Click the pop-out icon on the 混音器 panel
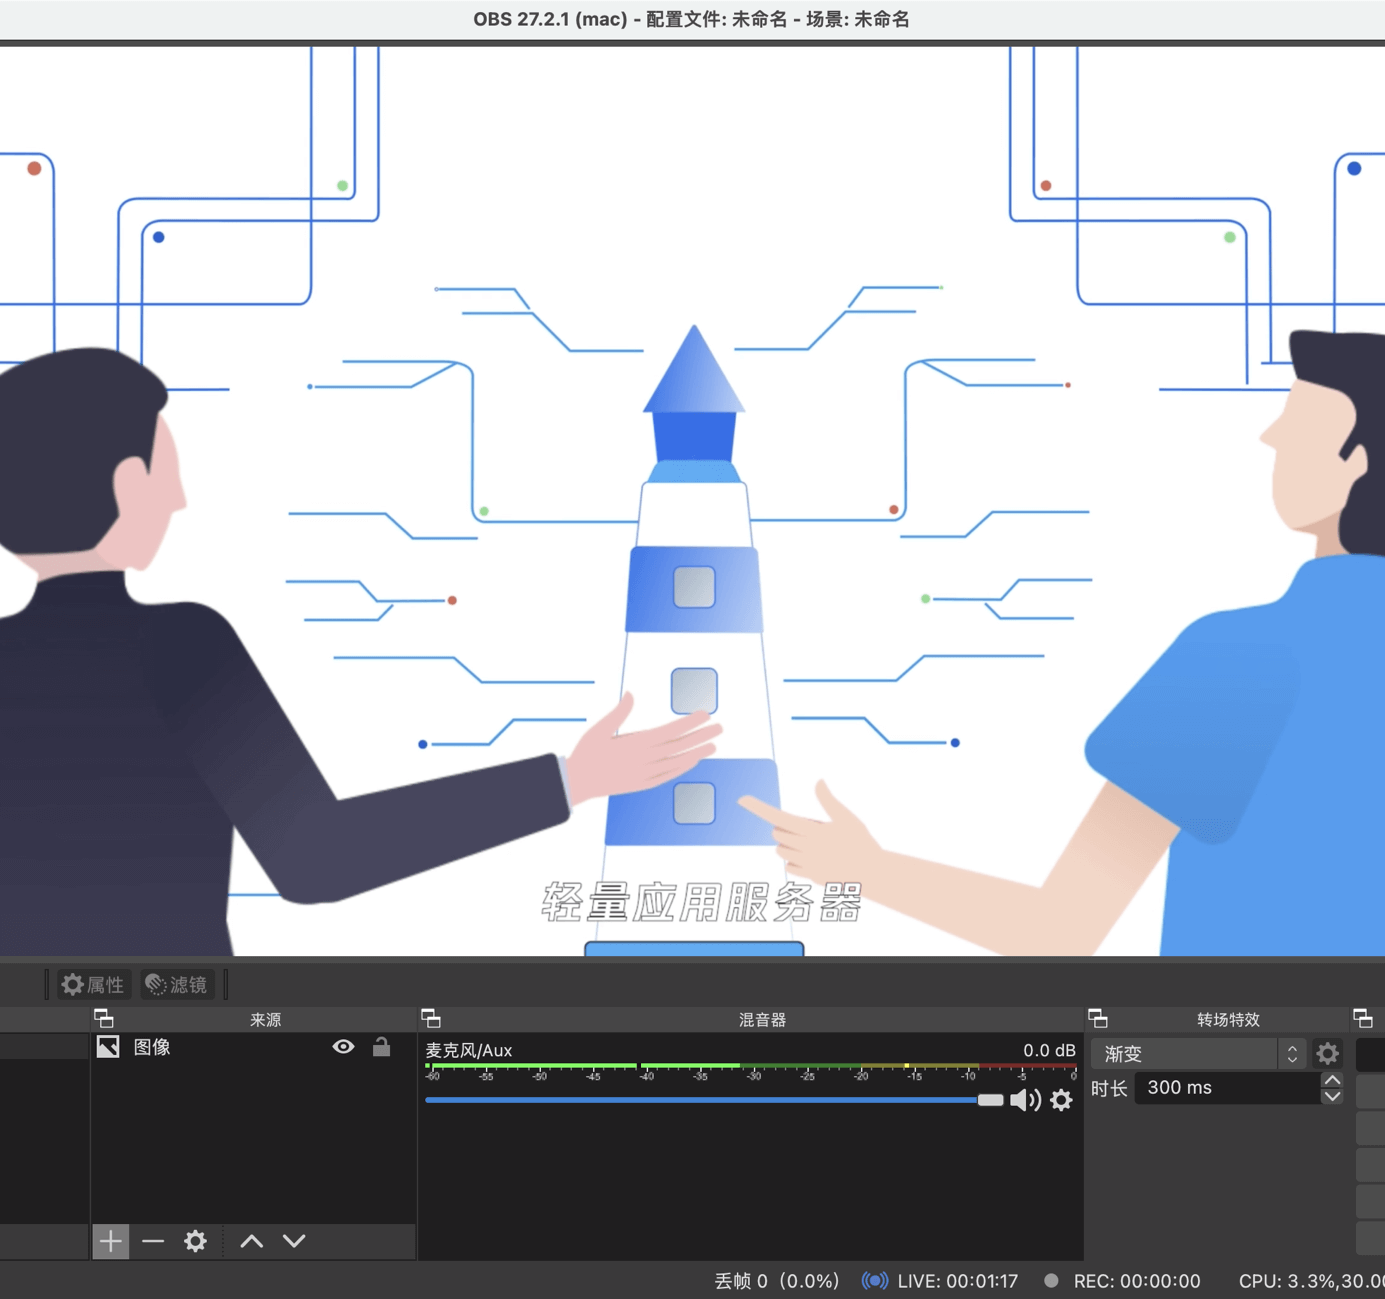Screen dimensions: 1385x1299 (x=432, y=1018)
